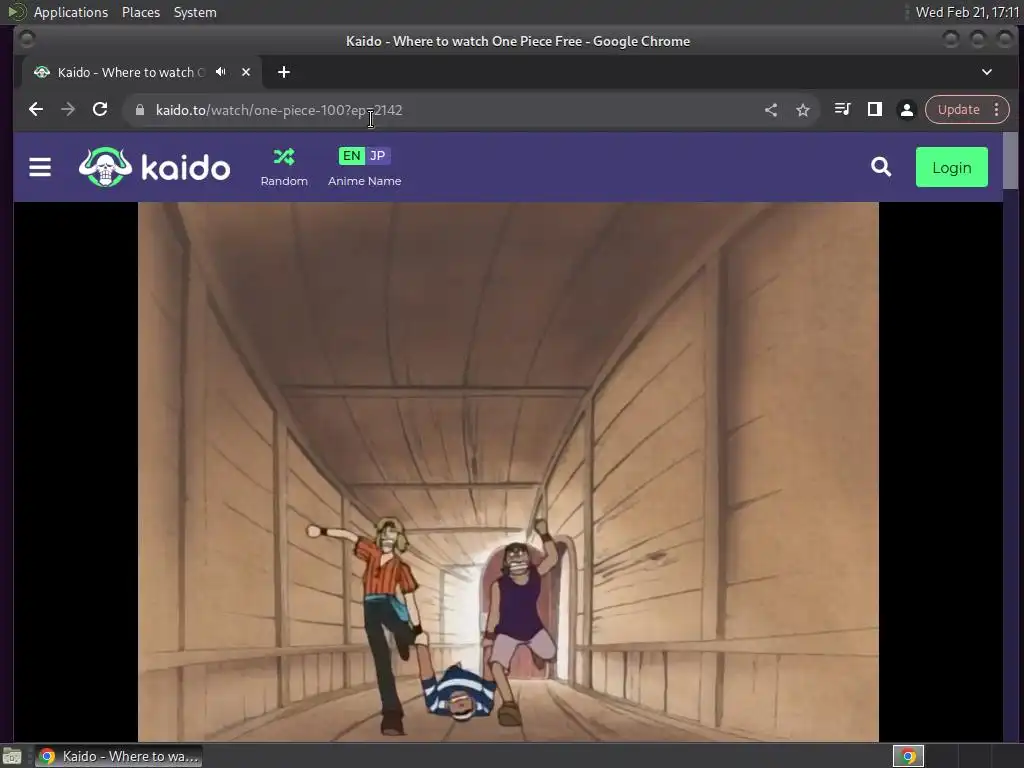The height and width of the screenshot is (768, 1024).
Task: Click the Chrome workspace switcher icon
Action: [x=908, y=756]
